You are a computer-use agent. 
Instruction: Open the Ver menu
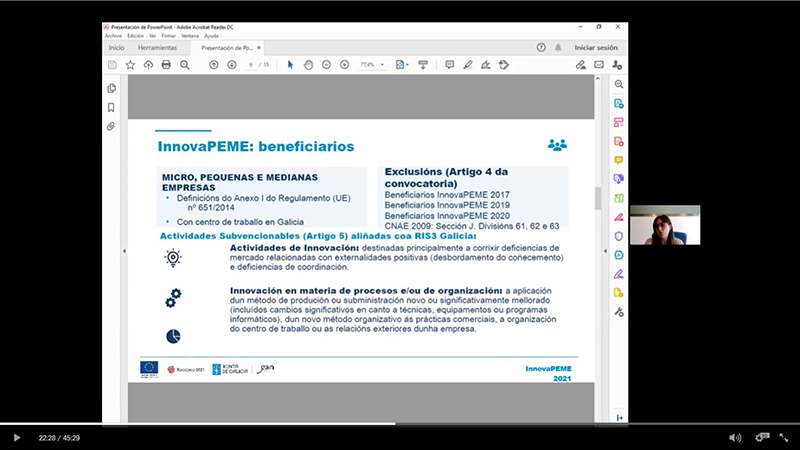(153, 36)
